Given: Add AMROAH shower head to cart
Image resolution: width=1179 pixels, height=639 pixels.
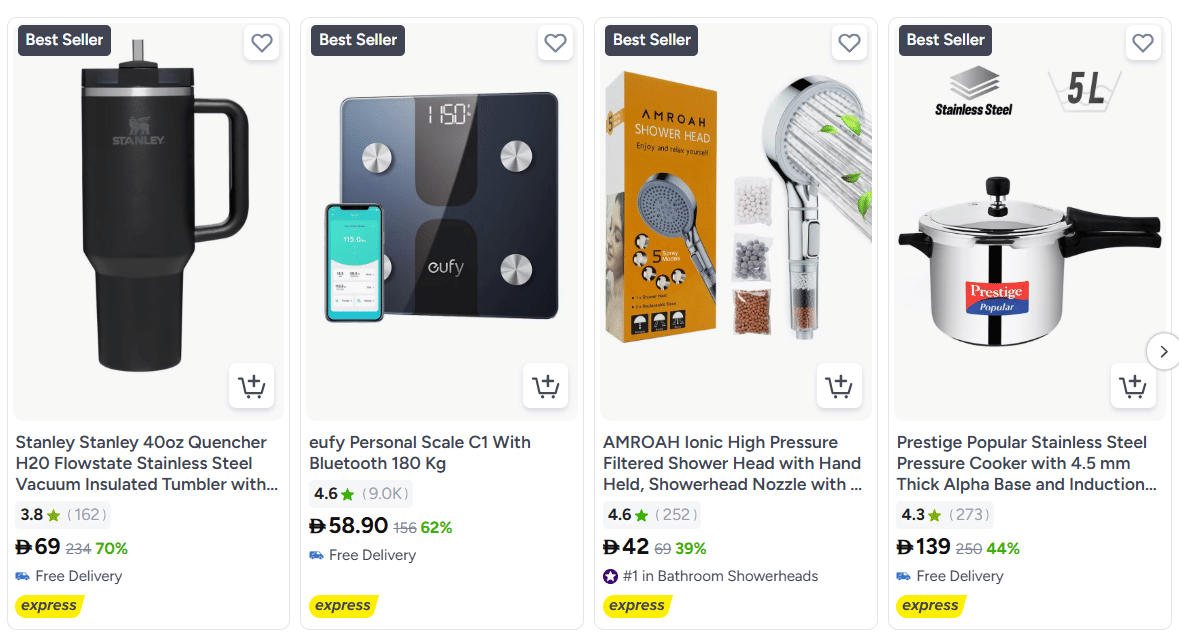Looking at the screenshot, I should click(839, 386).
